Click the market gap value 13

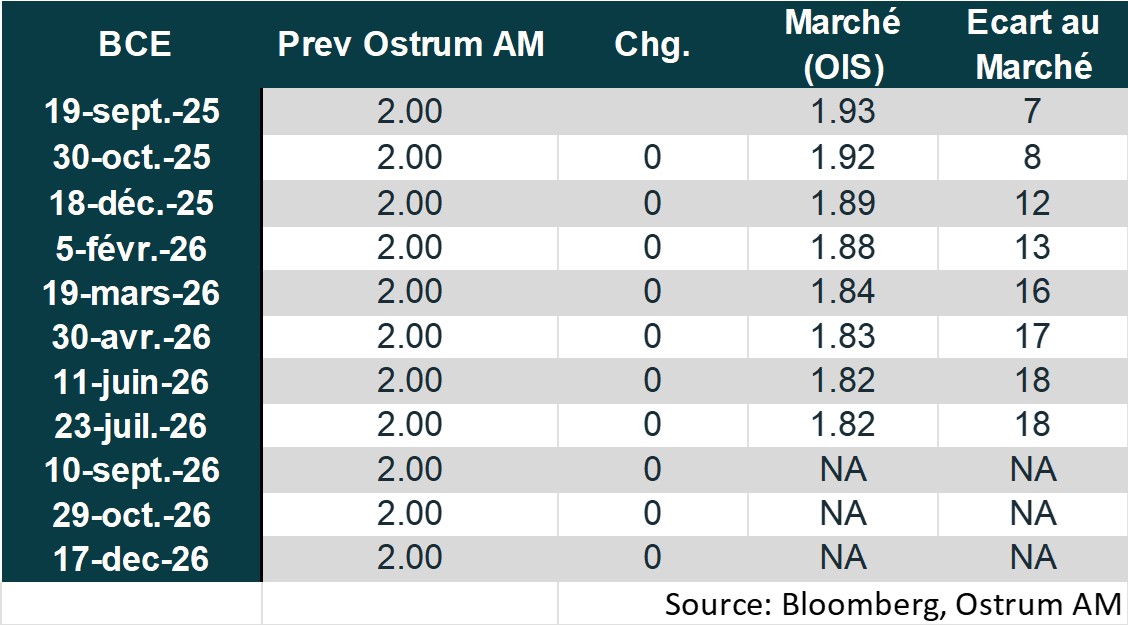coord(1033,247)
